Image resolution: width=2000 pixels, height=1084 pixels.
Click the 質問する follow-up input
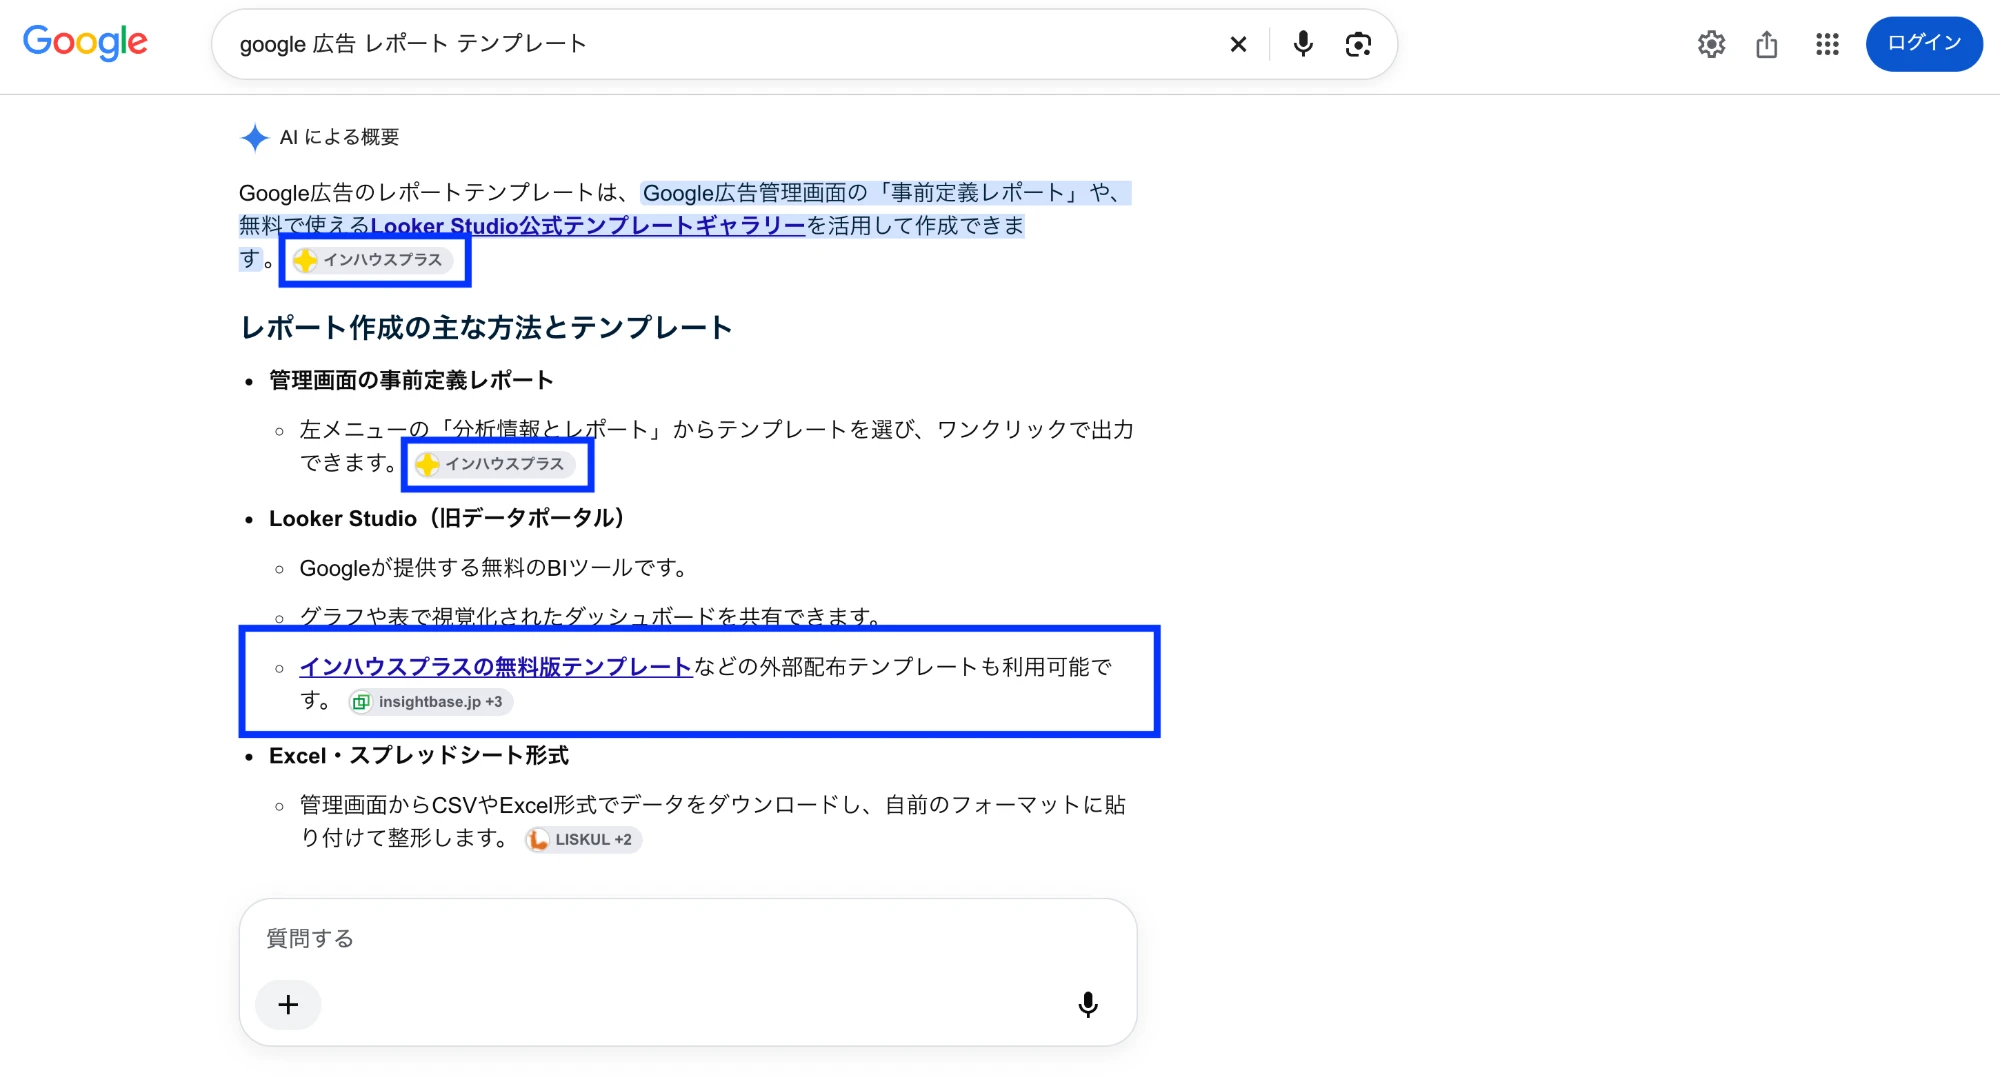688,939
